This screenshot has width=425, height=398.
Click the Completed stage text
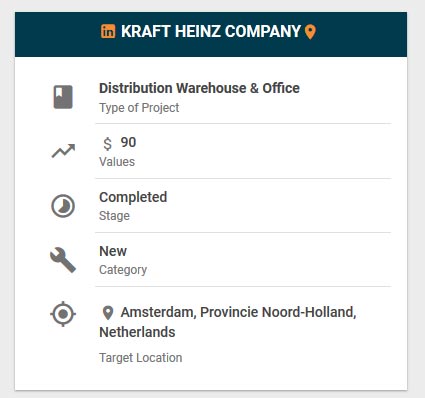[133, 197]
